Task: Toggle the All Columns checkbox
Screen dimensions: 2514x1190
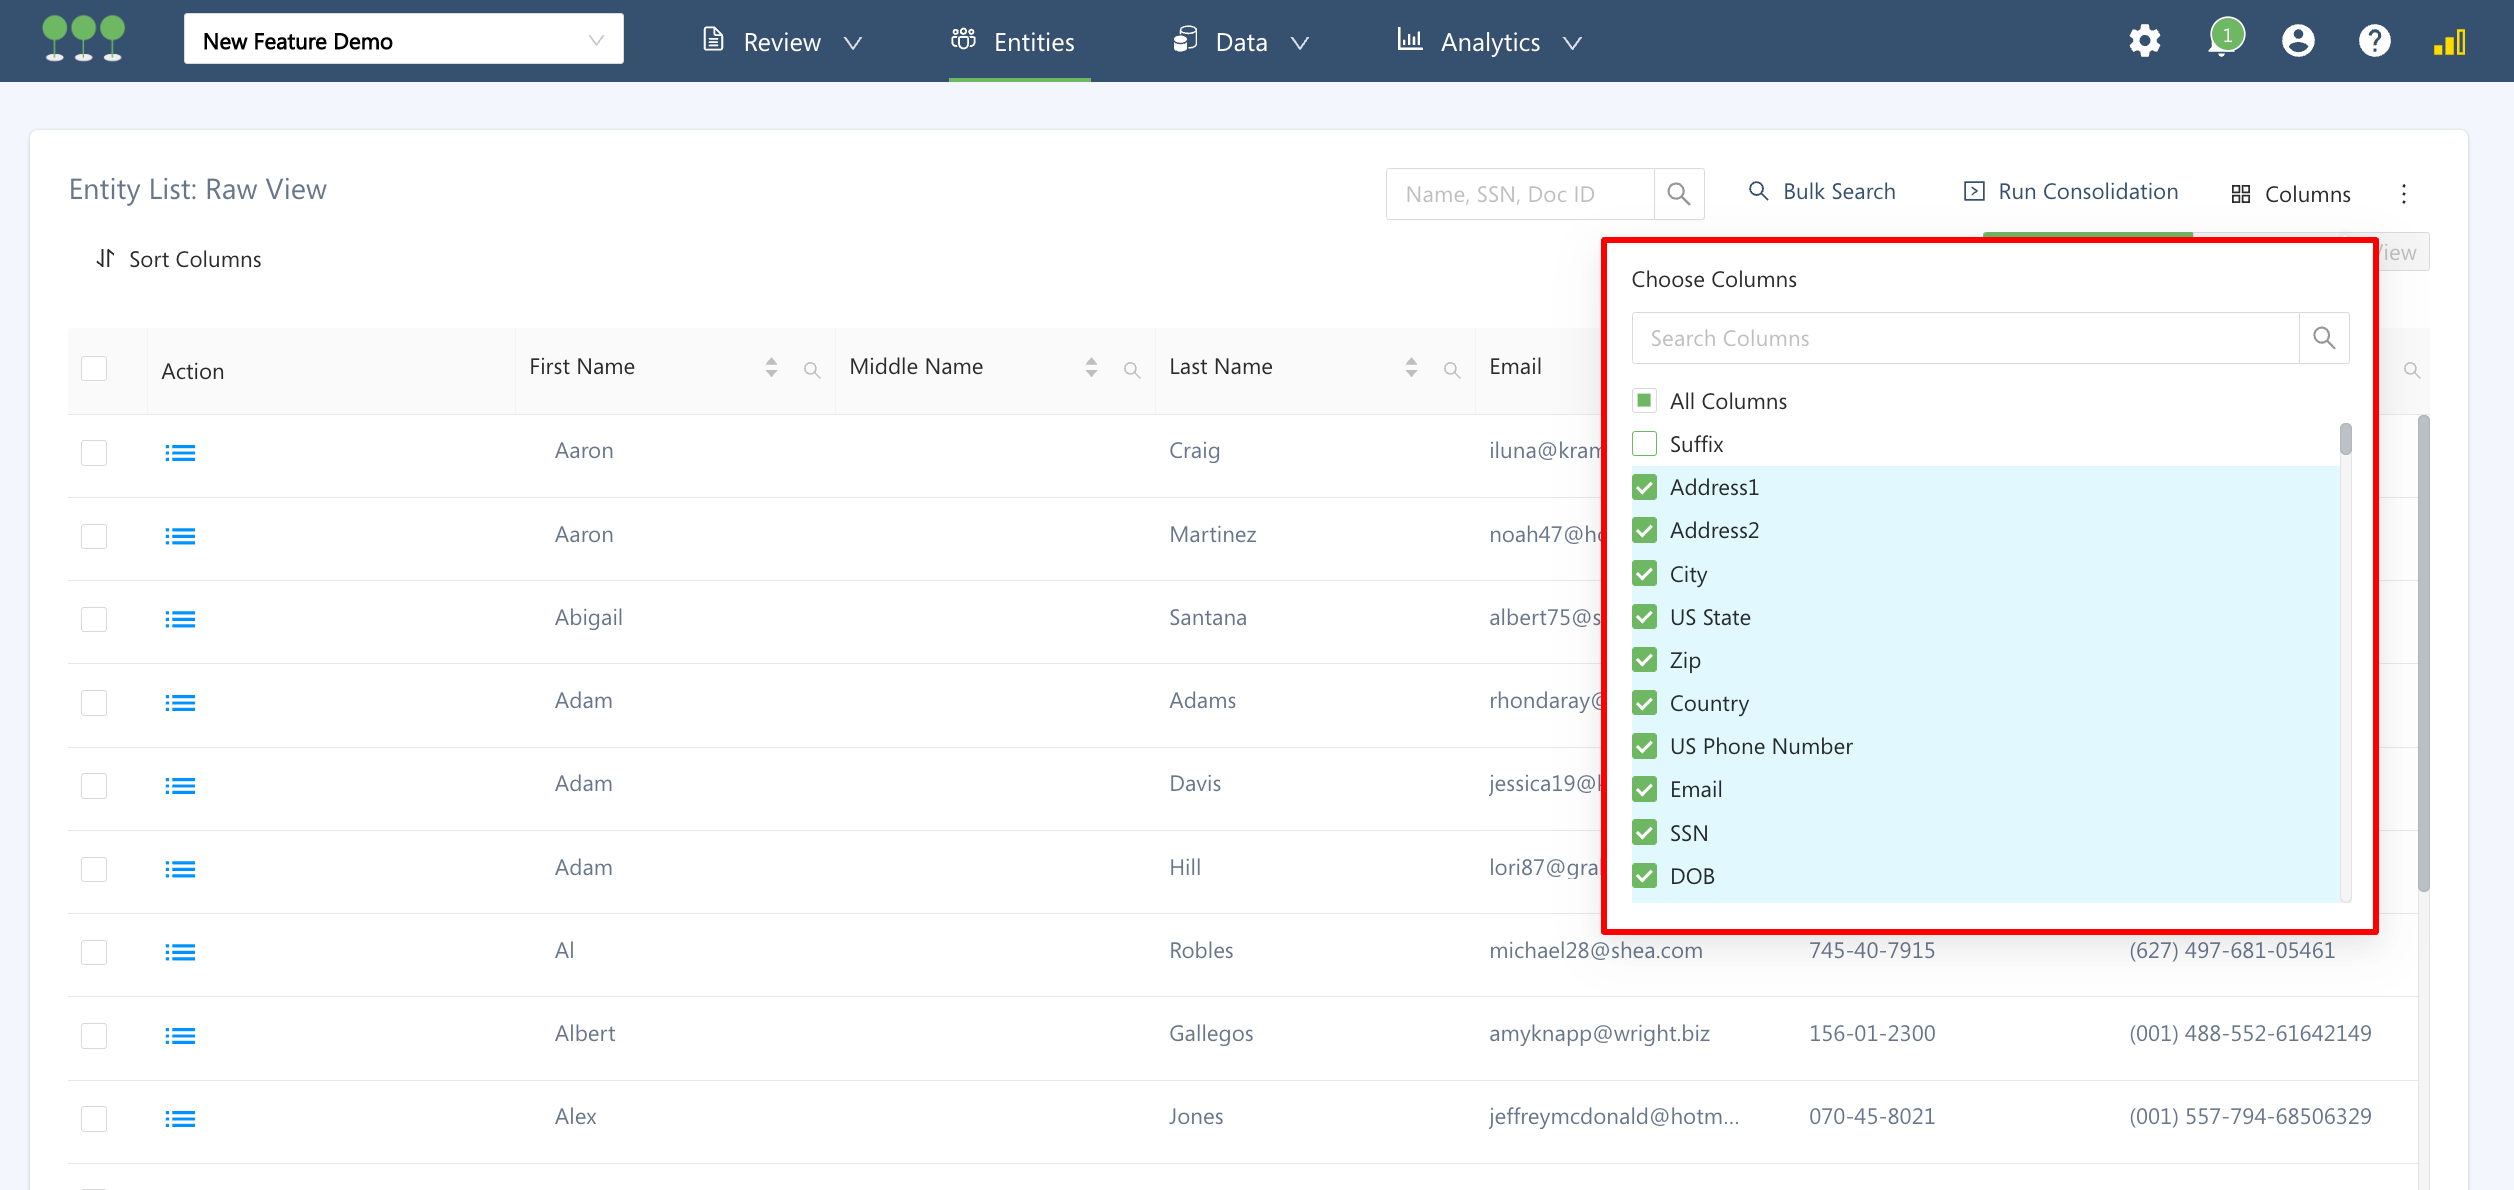Action: (x=1645, y=401)
